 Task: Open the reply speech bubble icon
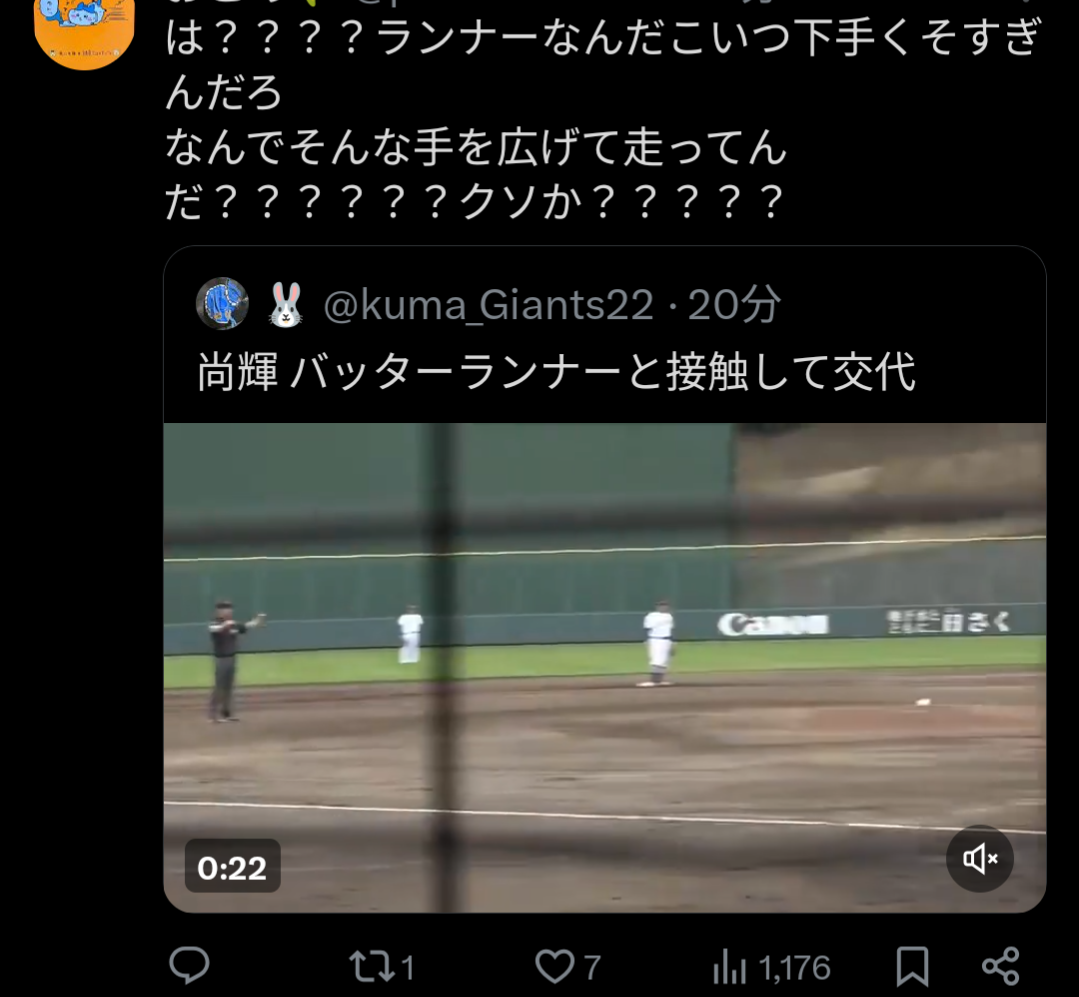tap(189, 965)
